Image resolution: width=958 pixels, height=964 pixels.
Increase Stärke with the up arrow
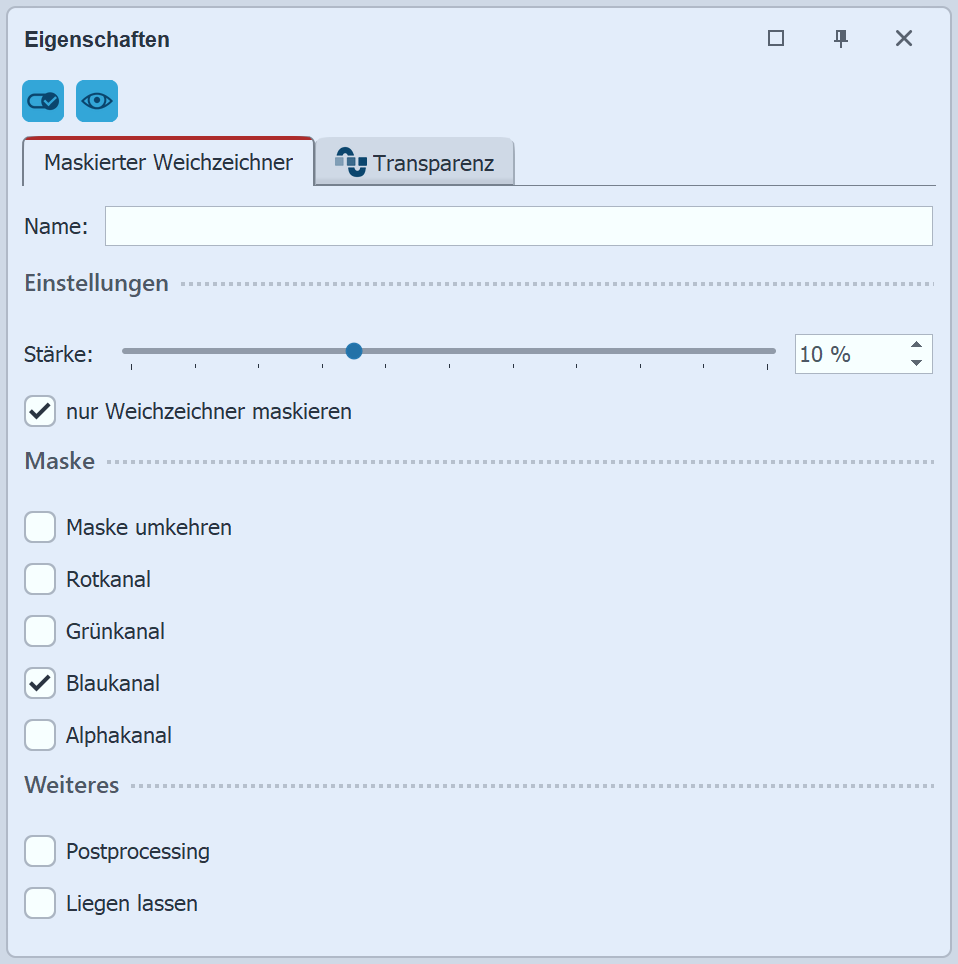(x=916, y=345)
